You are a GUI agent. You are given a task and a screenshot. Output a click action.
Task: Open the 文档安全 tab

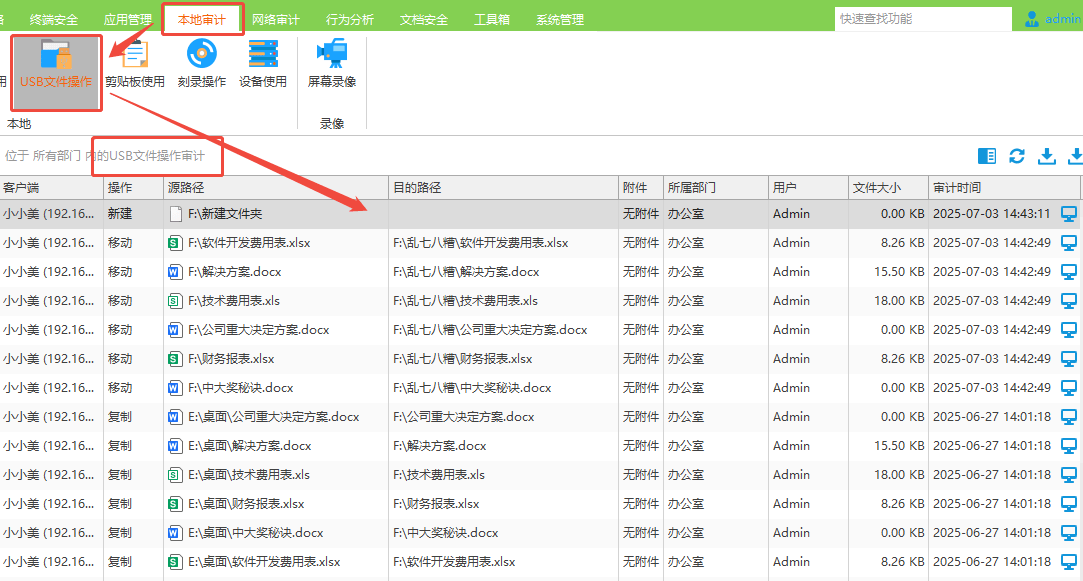click(x=423, y=19)
